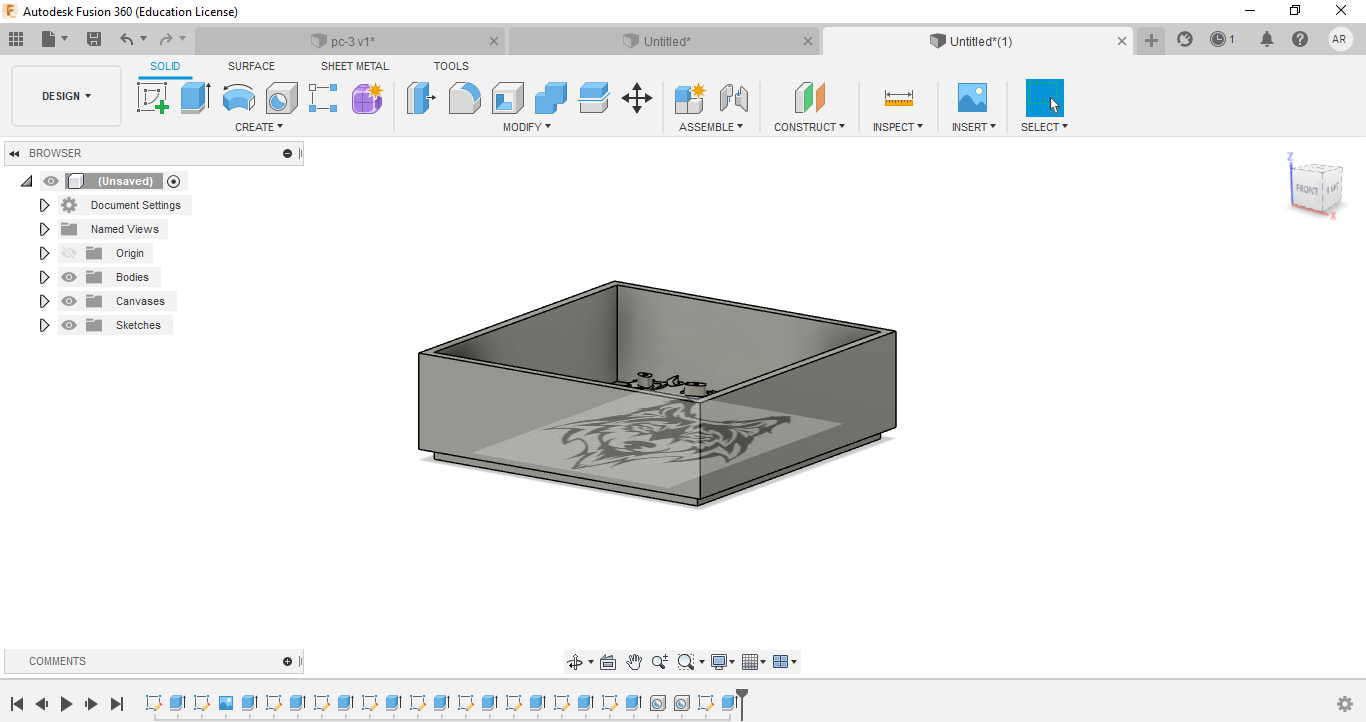Open the DESIGN workspace dropdown
This screenshot has height=722, width=1366.
[x=66, y=96]
